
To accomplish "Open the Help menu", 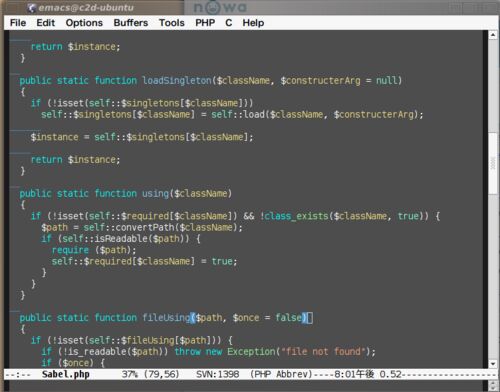I will (x=253, y=23).
